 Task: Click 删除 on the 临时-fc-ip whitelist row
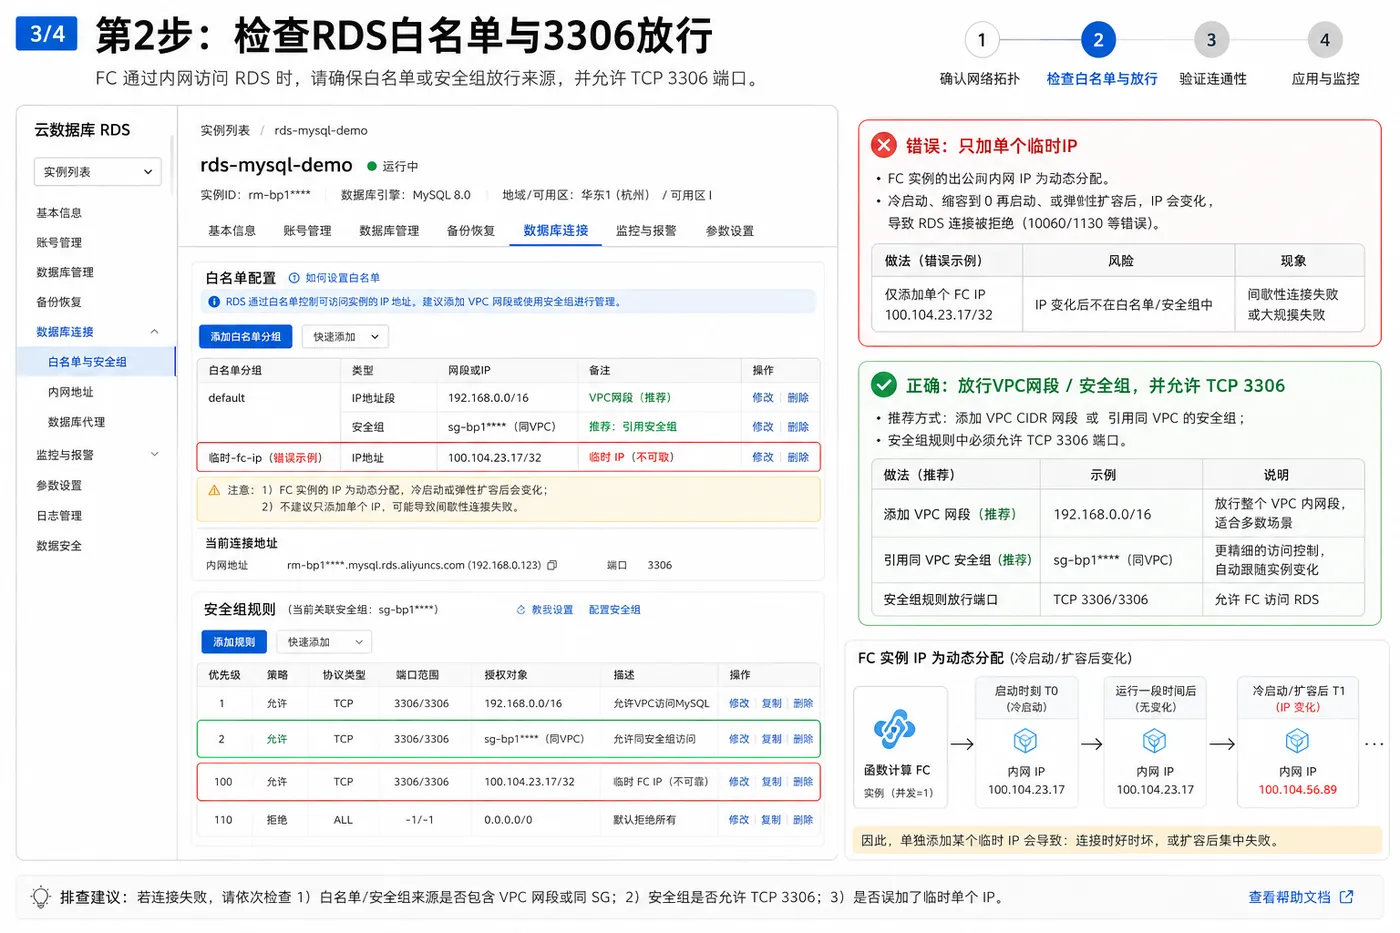798,457
